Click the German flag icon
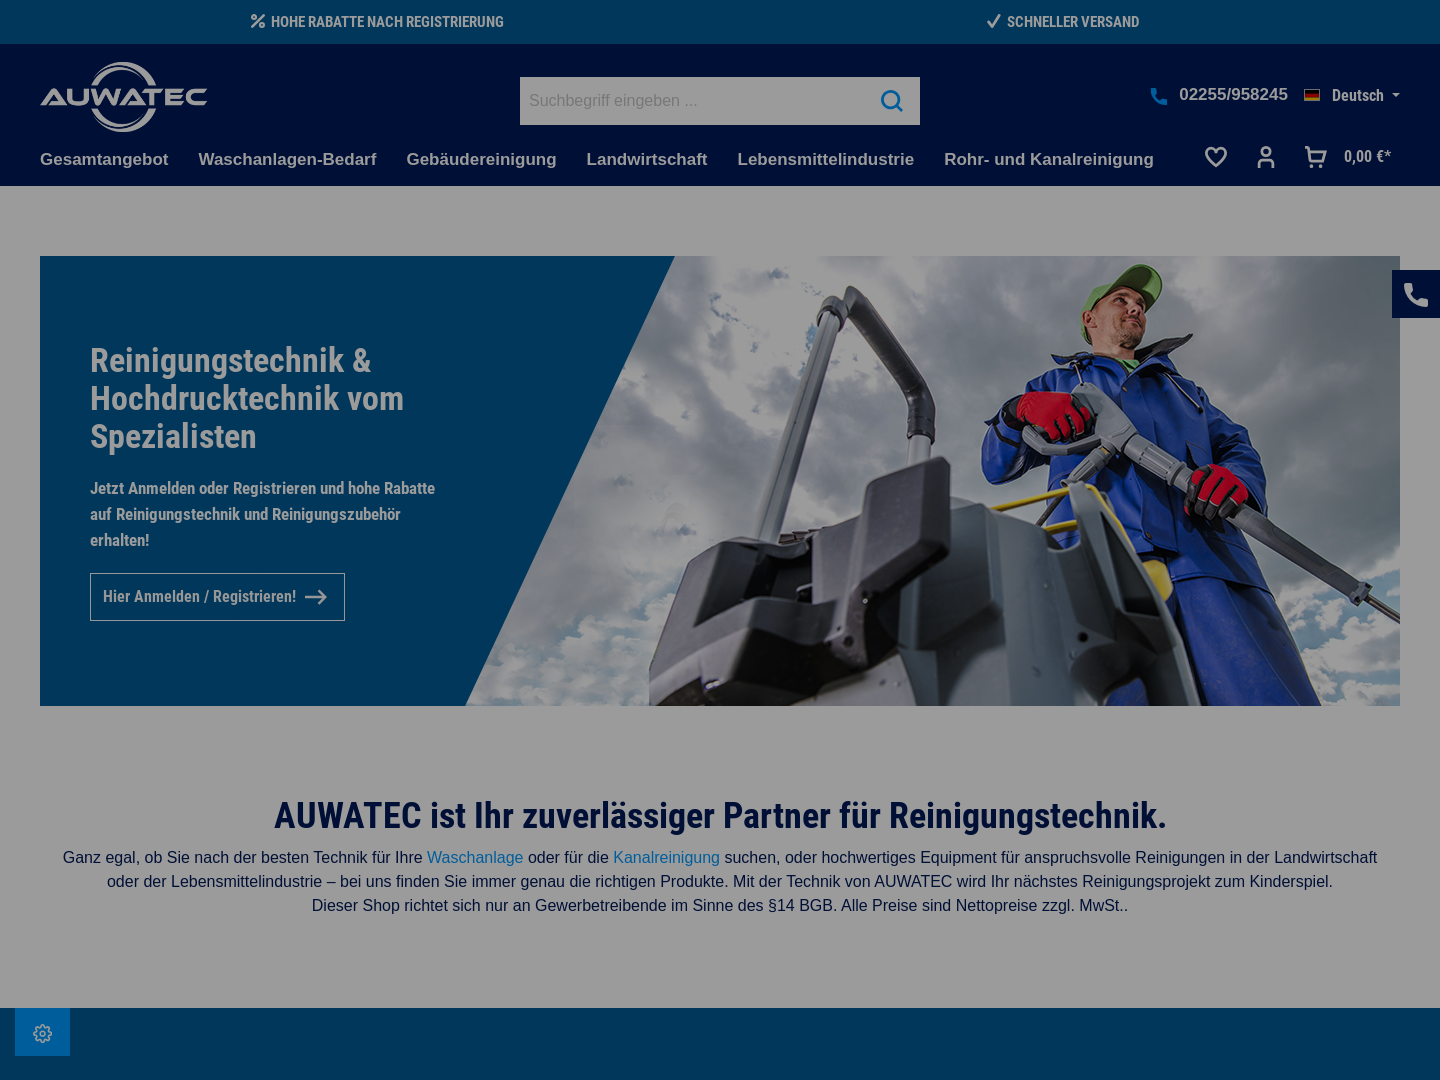The image size is (1440, 1080). tap(1312, 95)
